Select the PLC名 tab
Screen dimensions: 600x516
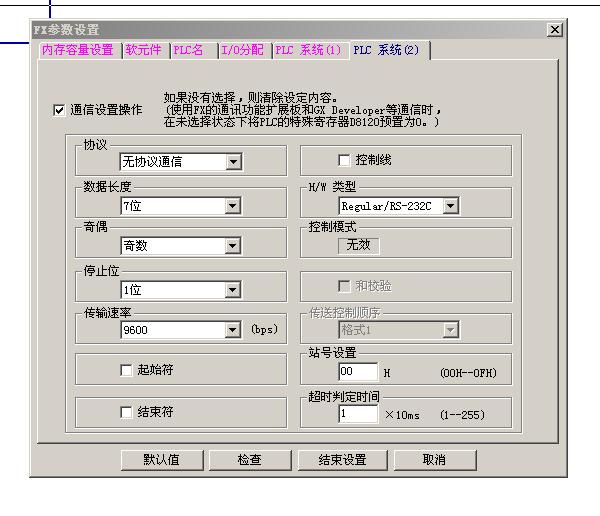coord(190,50)
